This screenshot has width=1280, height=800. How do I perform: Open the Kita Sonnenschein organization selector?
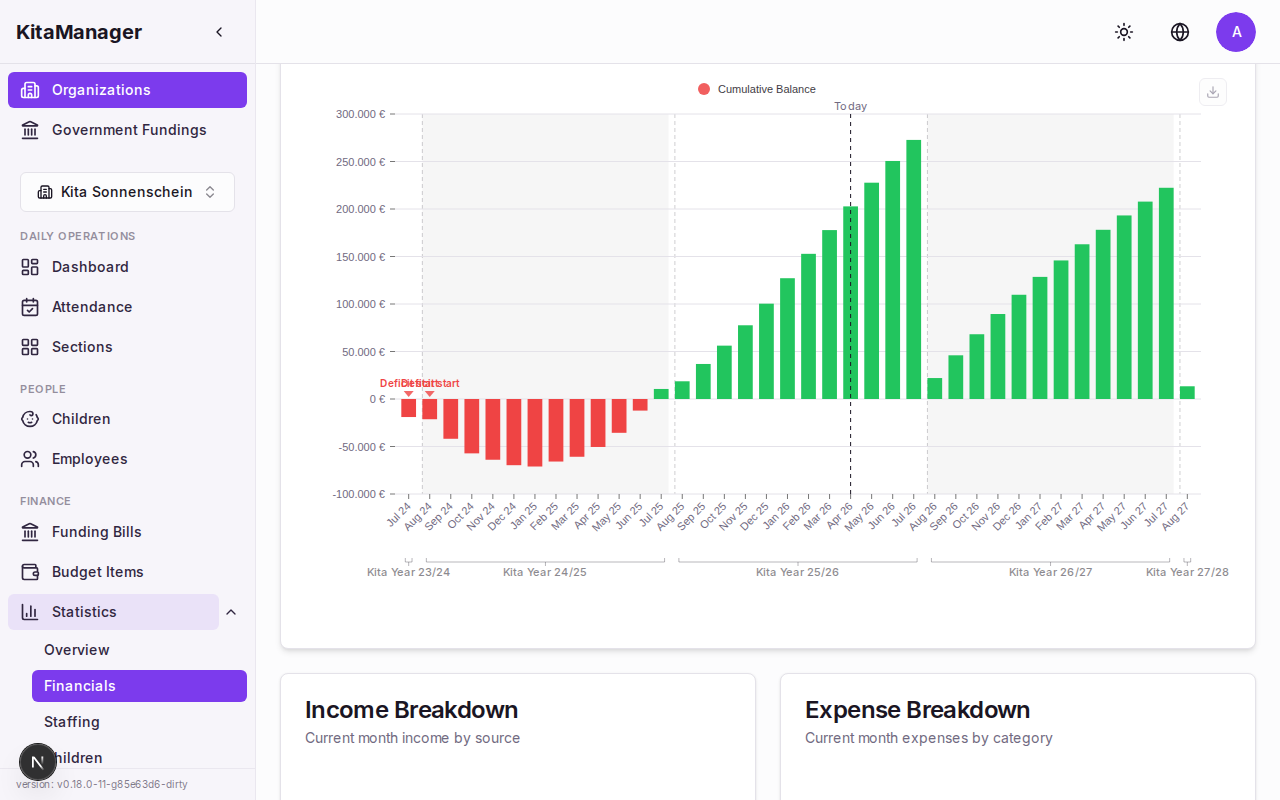coord(127,192)
